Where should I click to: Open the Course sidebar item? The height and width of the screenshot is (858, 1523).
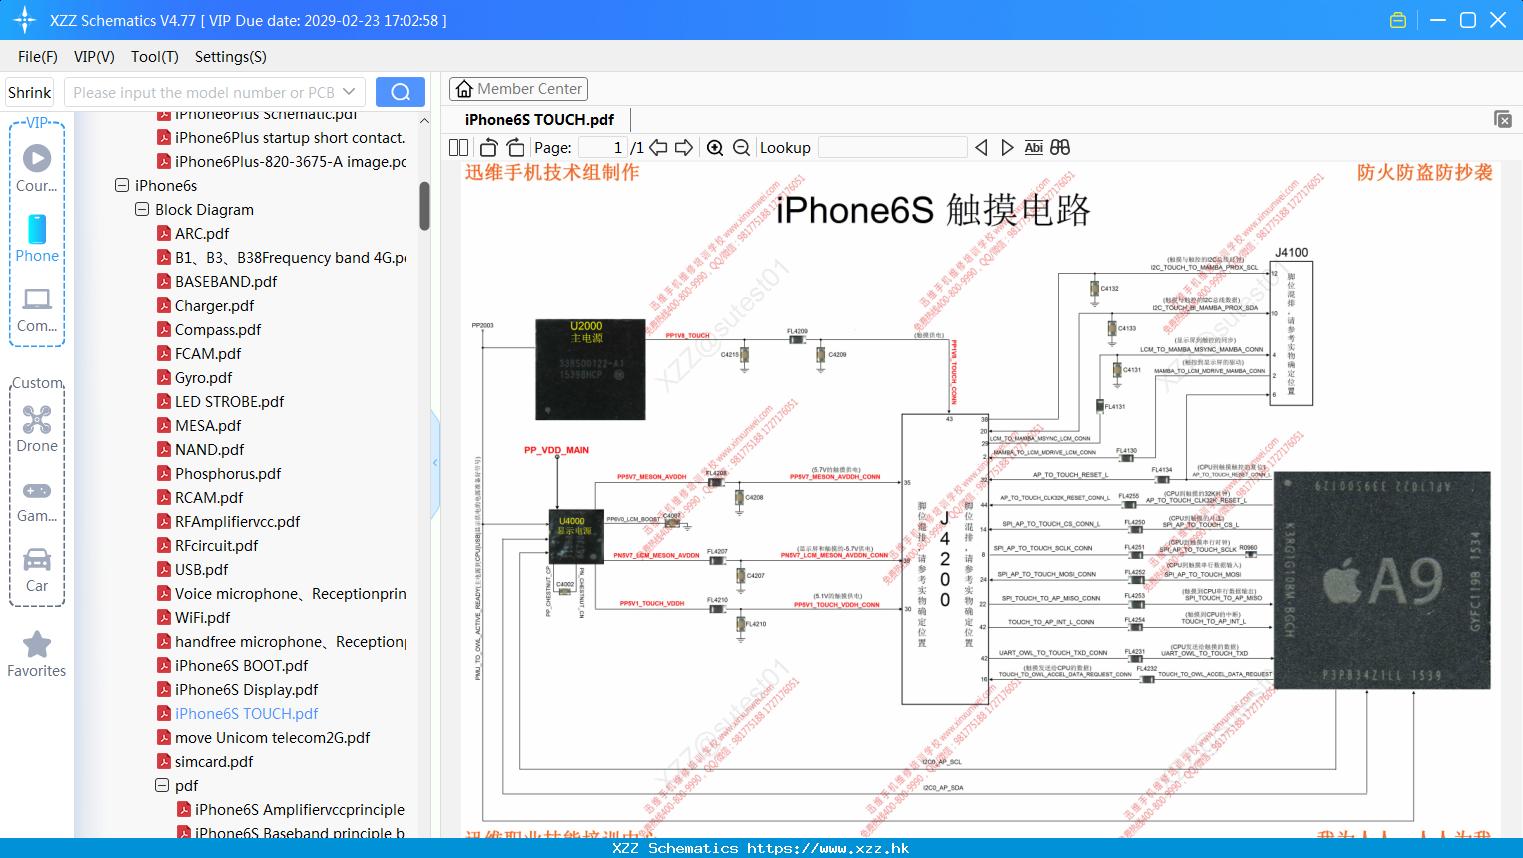coord(37,168)
